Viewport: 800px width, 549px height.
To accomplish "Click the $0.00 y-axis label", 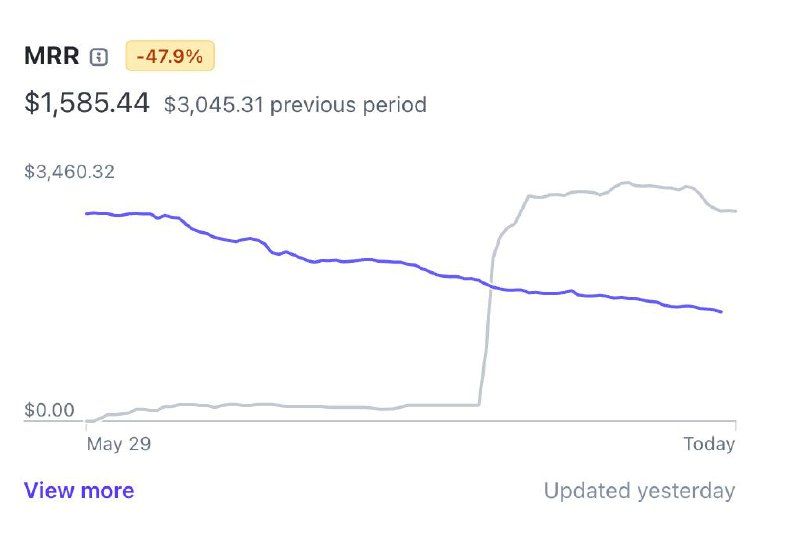I will (x=50, y=410).
